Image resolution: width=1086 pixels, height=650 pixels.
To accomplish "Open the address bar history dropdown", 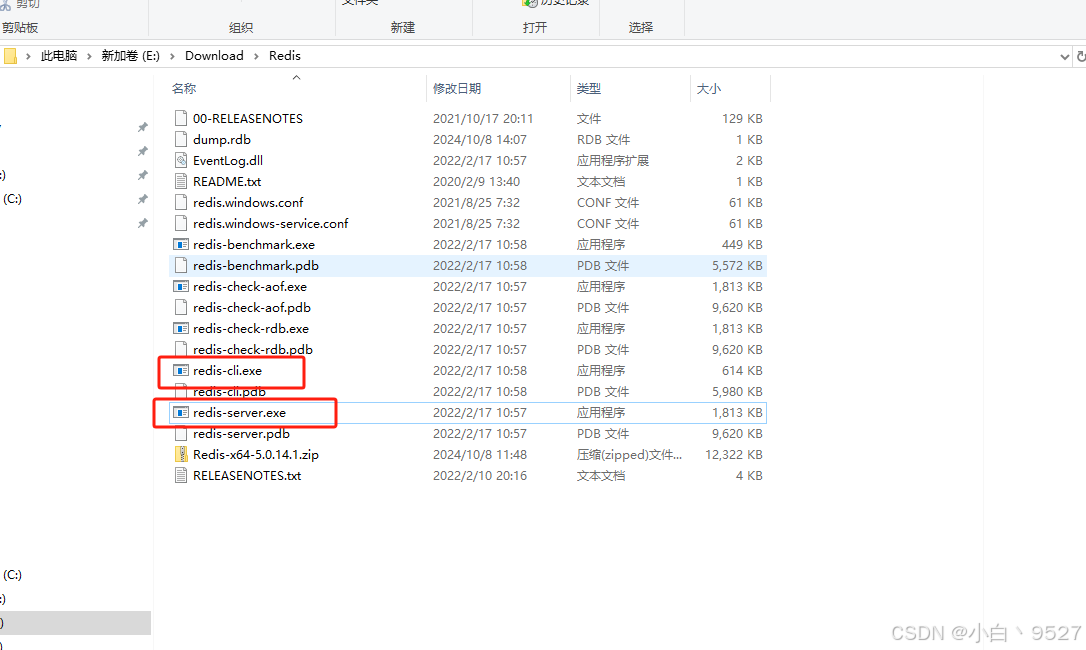I will point(1065,57).
